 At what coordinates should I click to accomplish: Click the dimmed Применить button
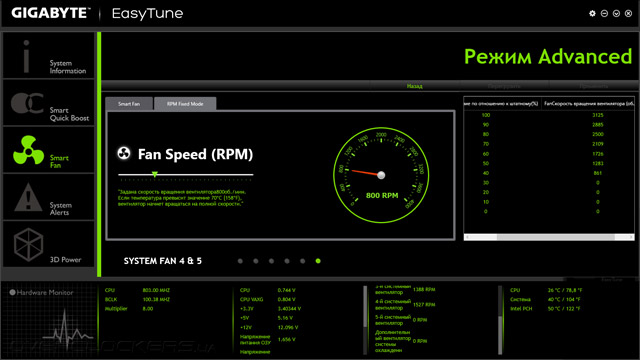[x=593, y=86]
